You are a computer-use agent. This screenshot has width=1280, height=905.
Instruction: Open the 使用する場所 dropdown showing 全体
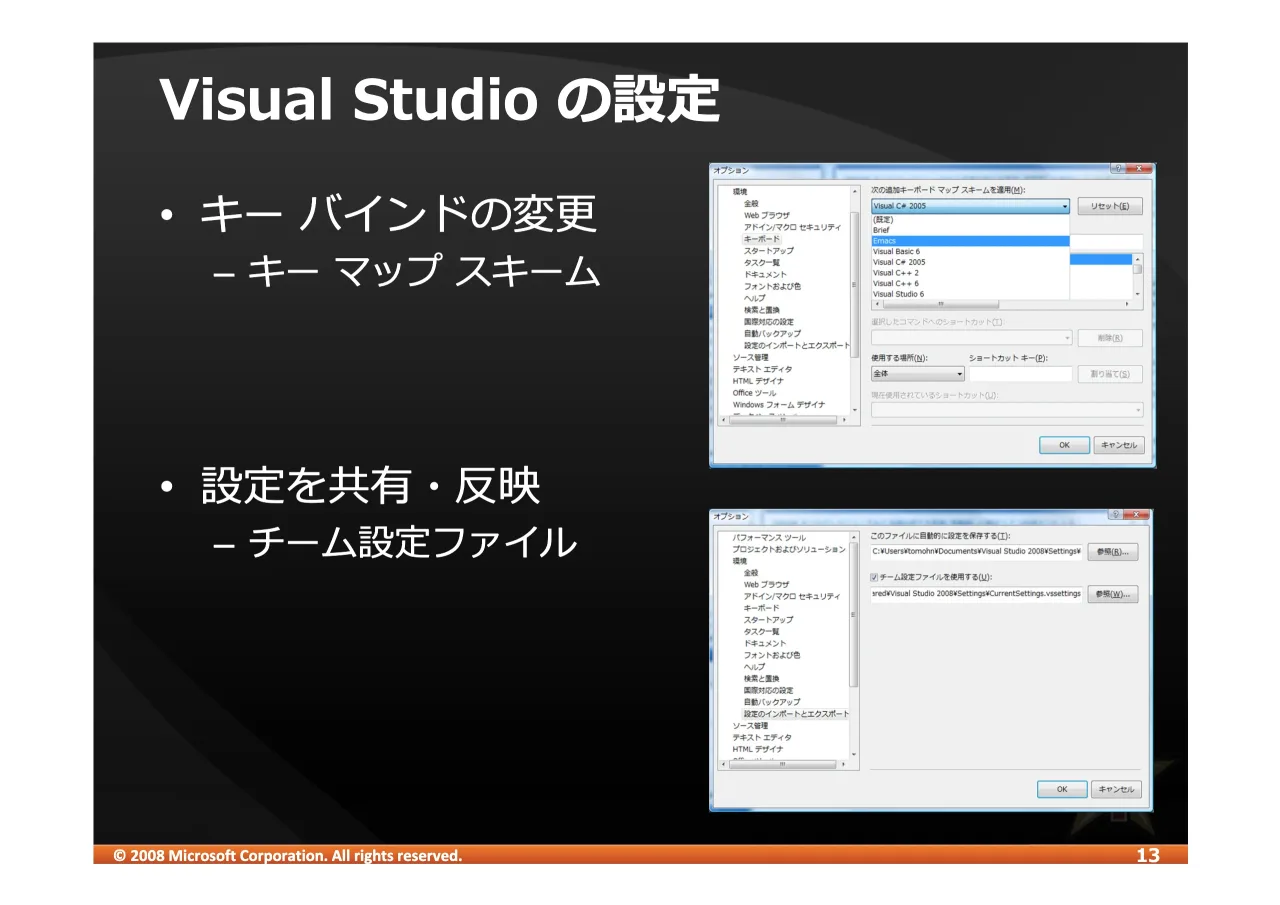click(918, 374)
